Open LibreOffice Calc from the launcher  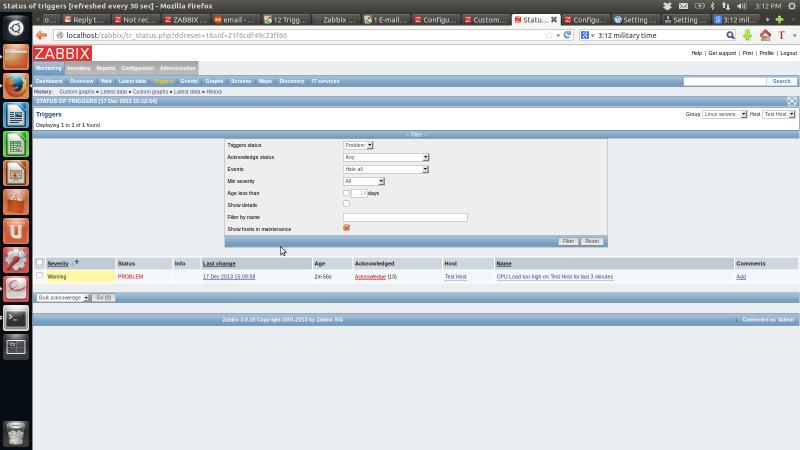[x=16, y=144]
